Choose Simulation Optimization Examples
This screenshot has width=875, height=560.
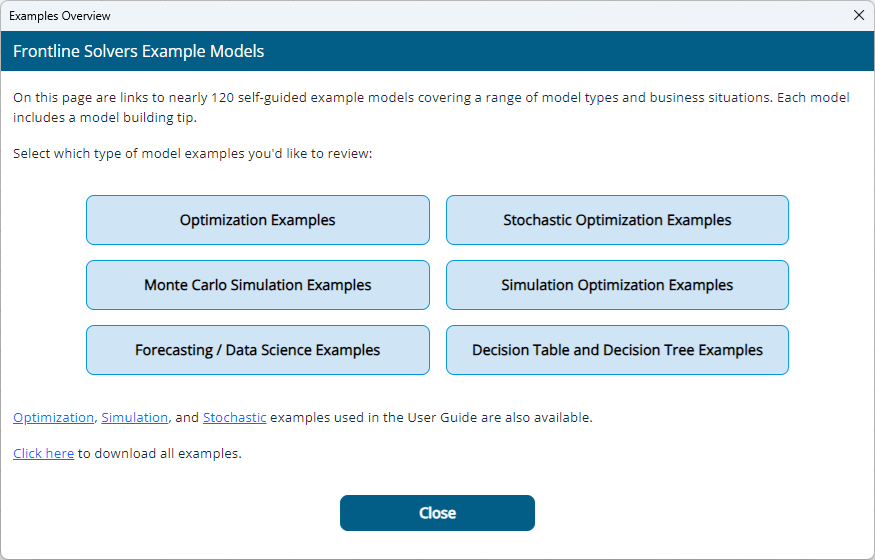point(617,285)
